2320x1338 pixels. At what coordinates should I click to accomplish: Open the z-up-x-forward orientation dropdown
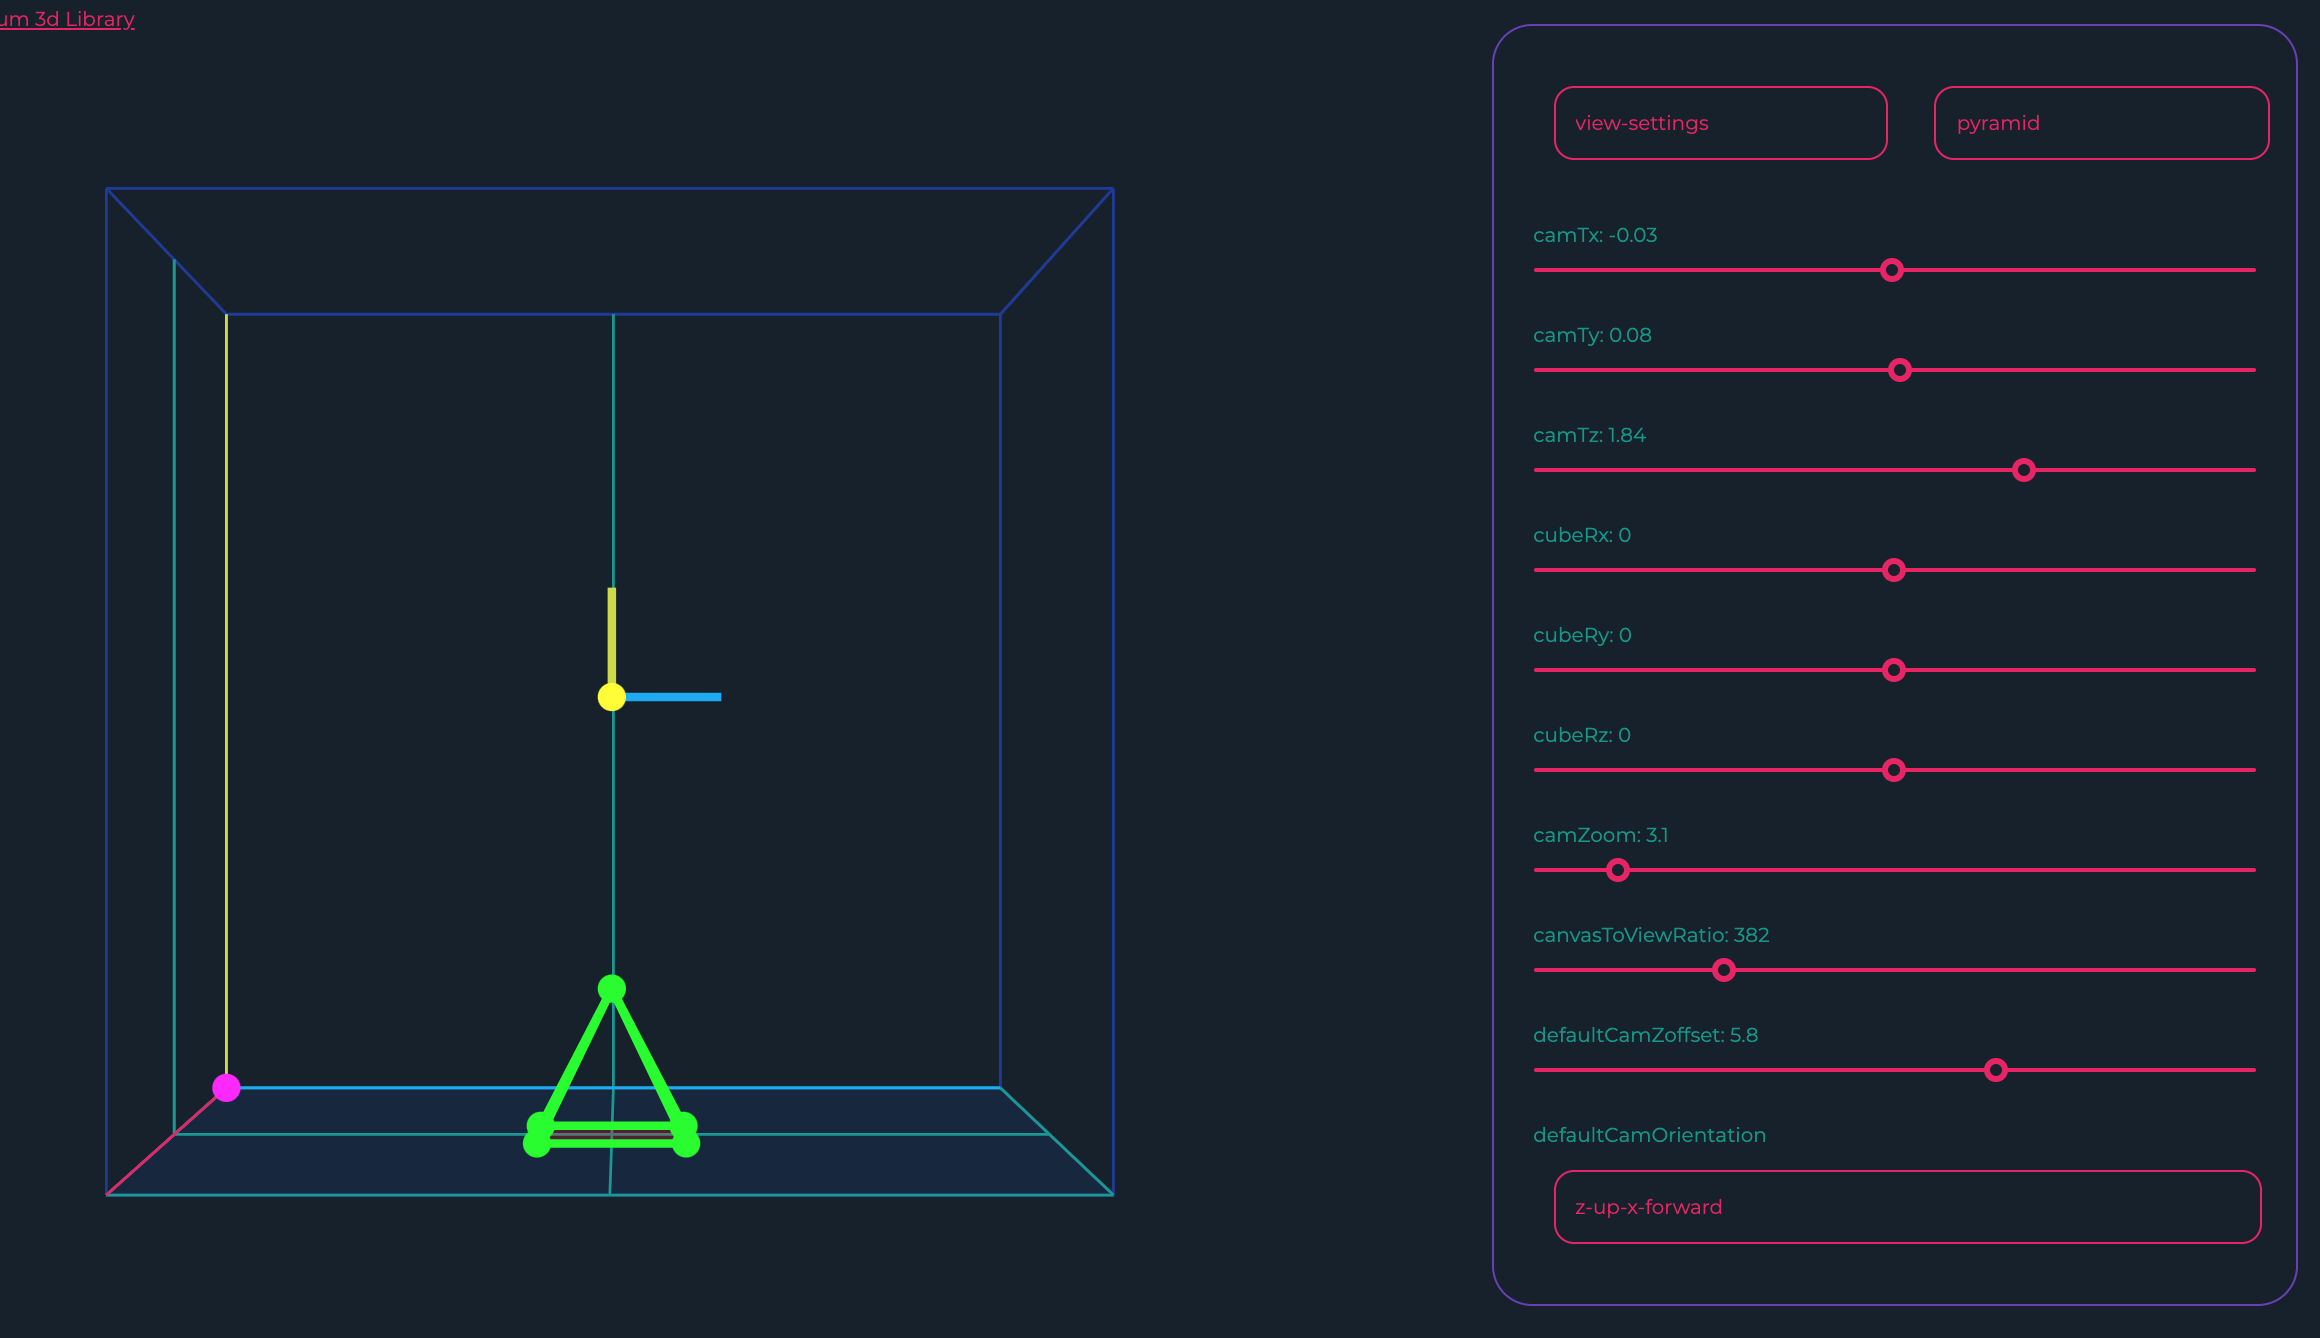coord(1907,1207)
